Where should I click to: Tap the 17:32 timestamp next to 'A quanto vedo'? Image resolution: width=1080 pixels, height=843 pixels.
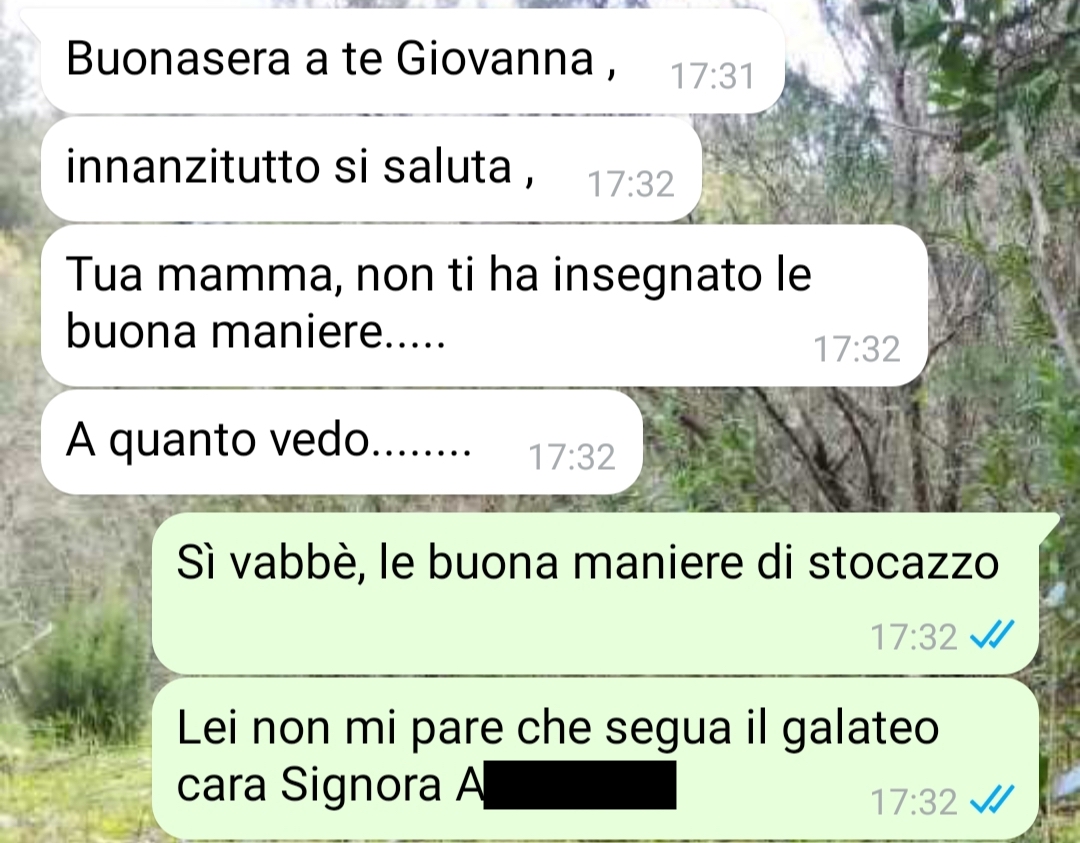coord(572,457)
